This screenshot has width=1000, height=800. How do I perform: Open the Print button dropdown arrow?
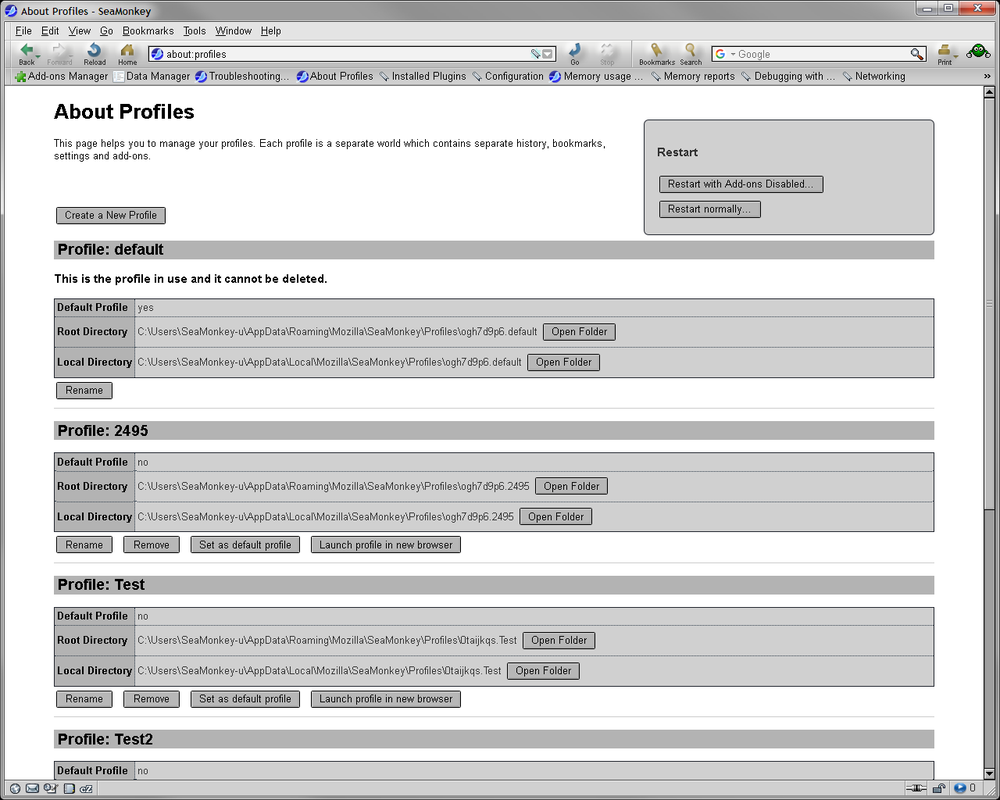coord(956,56)
